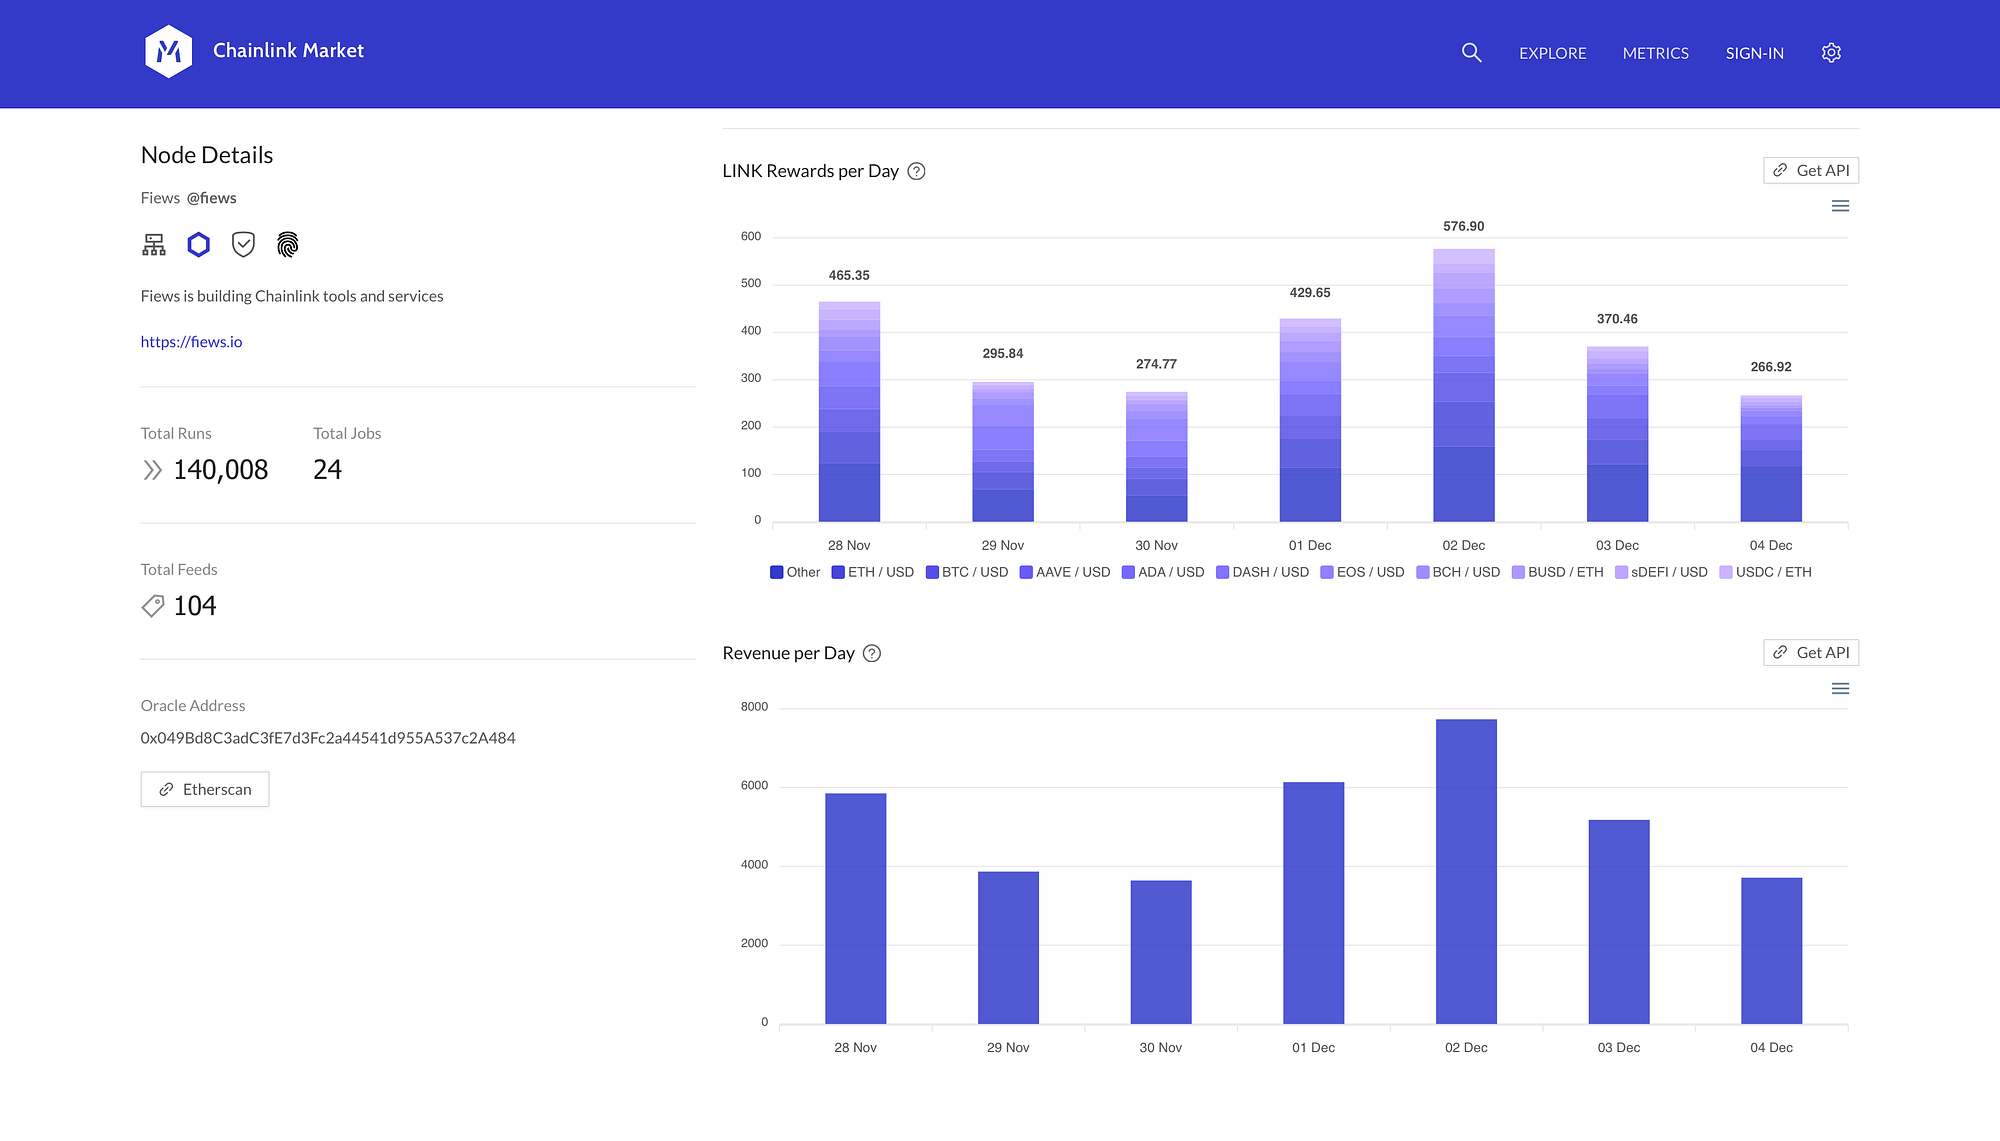Select the 29 Nov revenue bar
This screenshot has width=2000, height=1141.
tap(1008, 948)
